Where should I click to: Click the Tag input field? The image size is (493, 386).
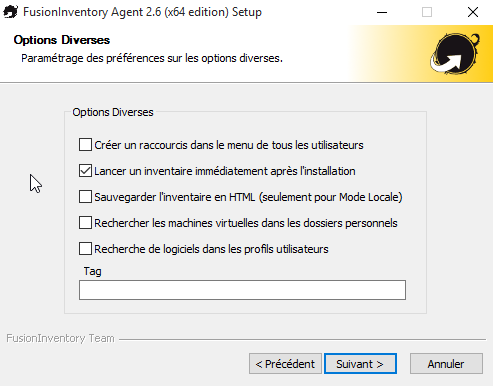[242, 290]
